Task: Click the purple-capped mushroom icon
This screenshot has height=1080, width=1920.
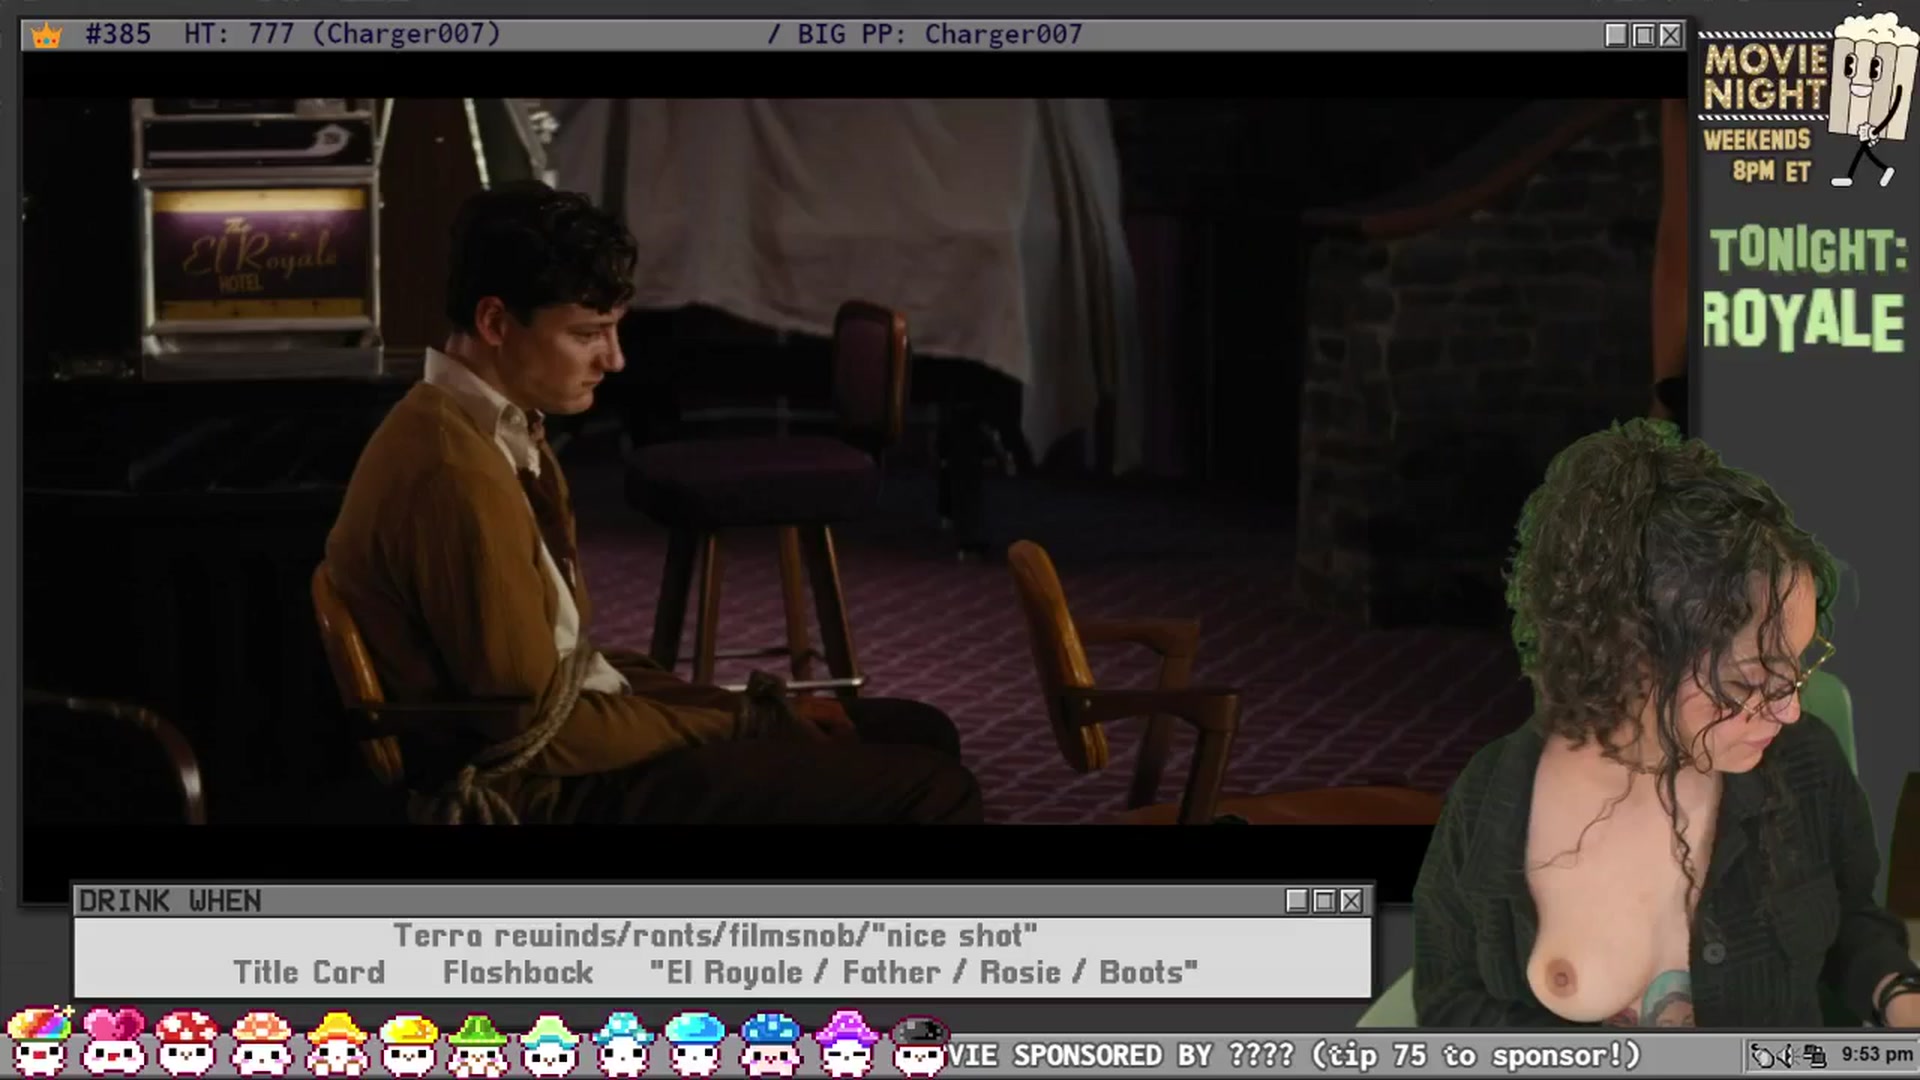Action: point(846,1042)
